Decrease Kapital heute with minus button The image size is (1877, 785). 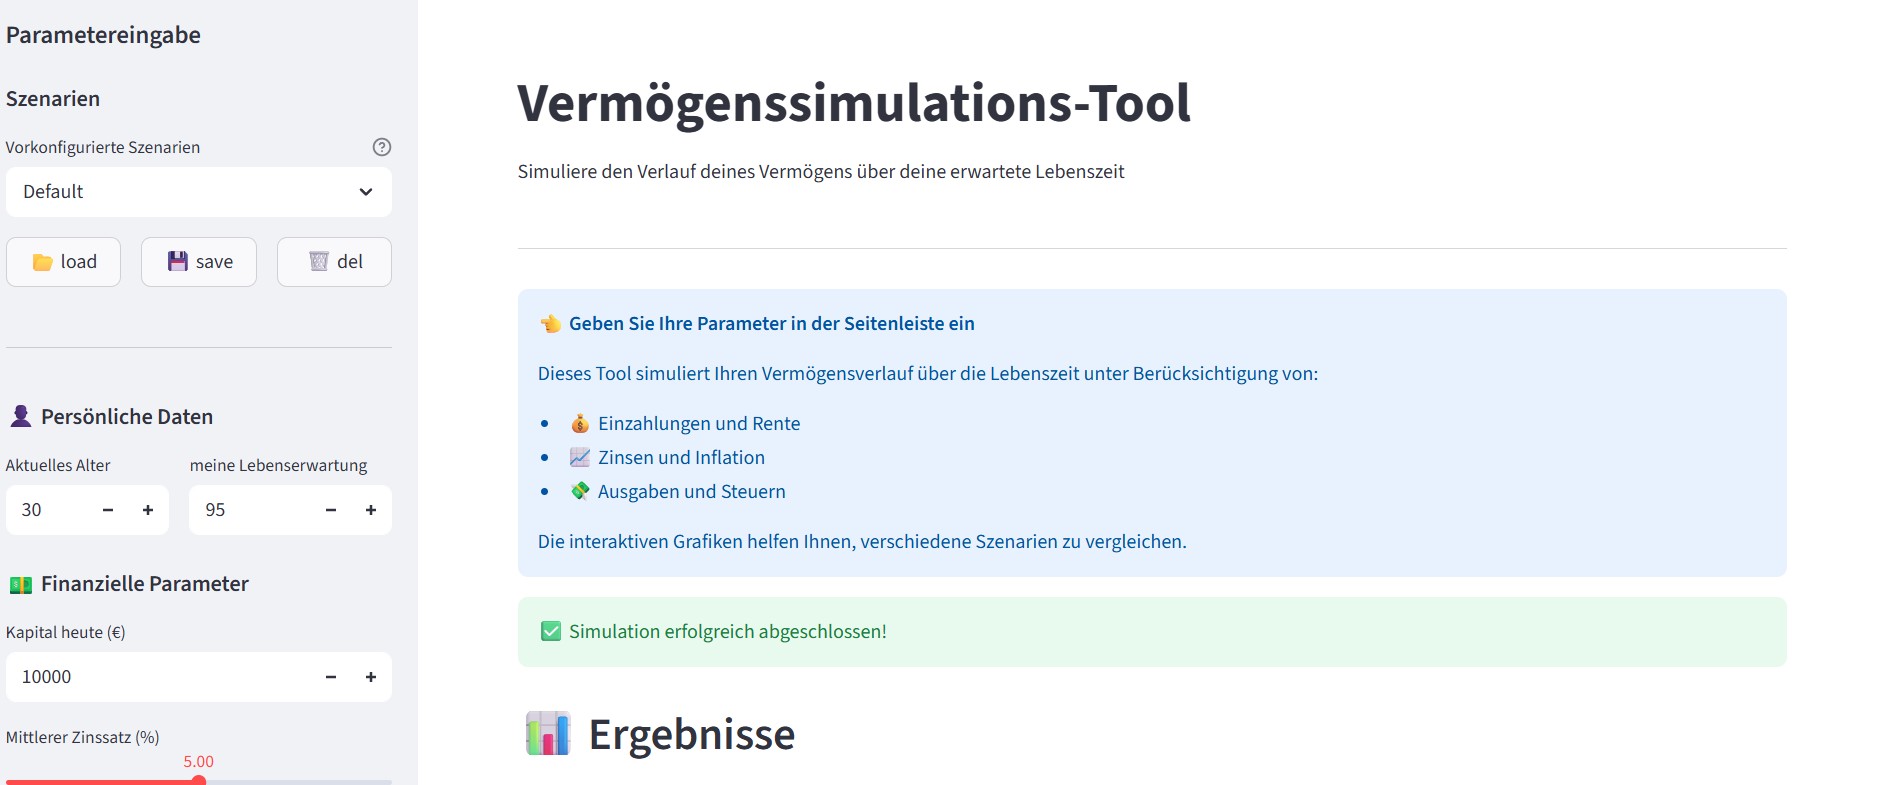click(331, 677)
